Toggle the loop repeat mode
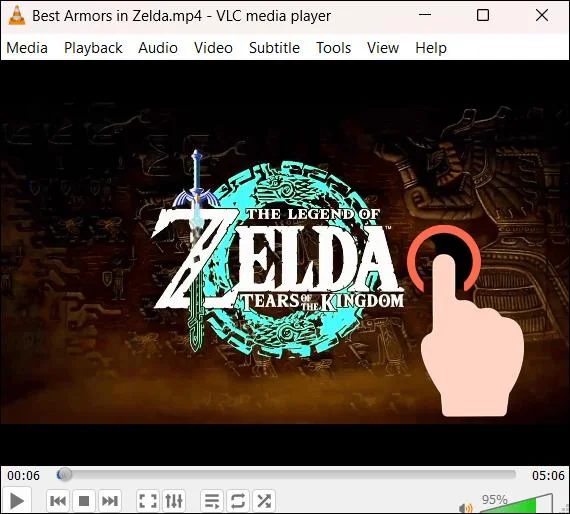This screenshot has width=570, height=514. point(238,501)
